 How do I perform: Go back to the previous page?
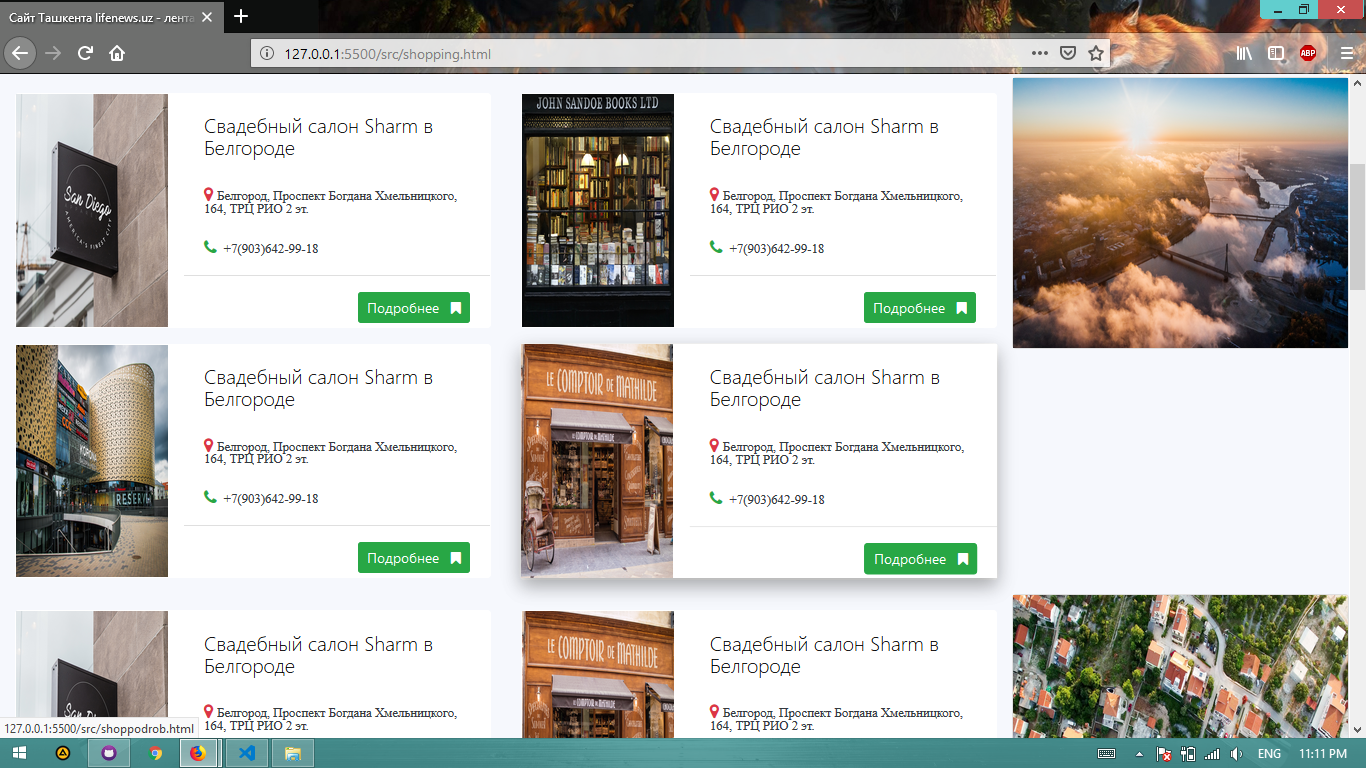pyautogui.click(x=19, y=53)
